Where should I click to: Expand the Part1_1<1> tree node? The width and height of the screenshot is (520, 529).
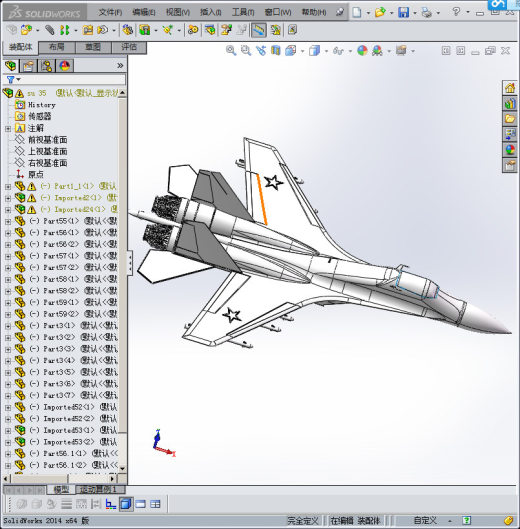(x=8, y=187)
